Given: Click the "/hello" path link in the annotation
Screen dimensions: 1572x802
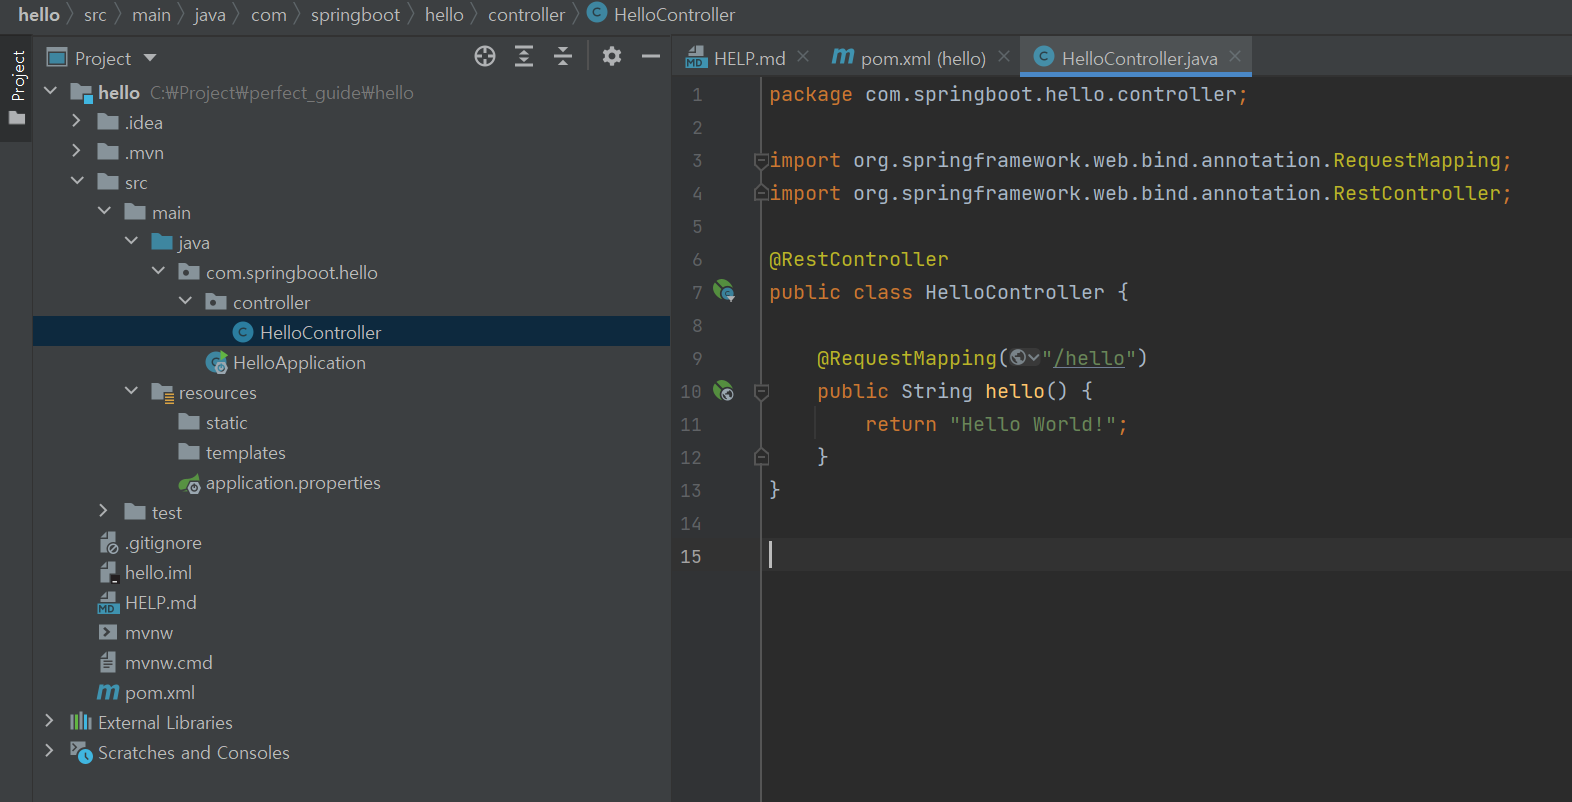Looking at the screenshot, I should pos(1089,358).
